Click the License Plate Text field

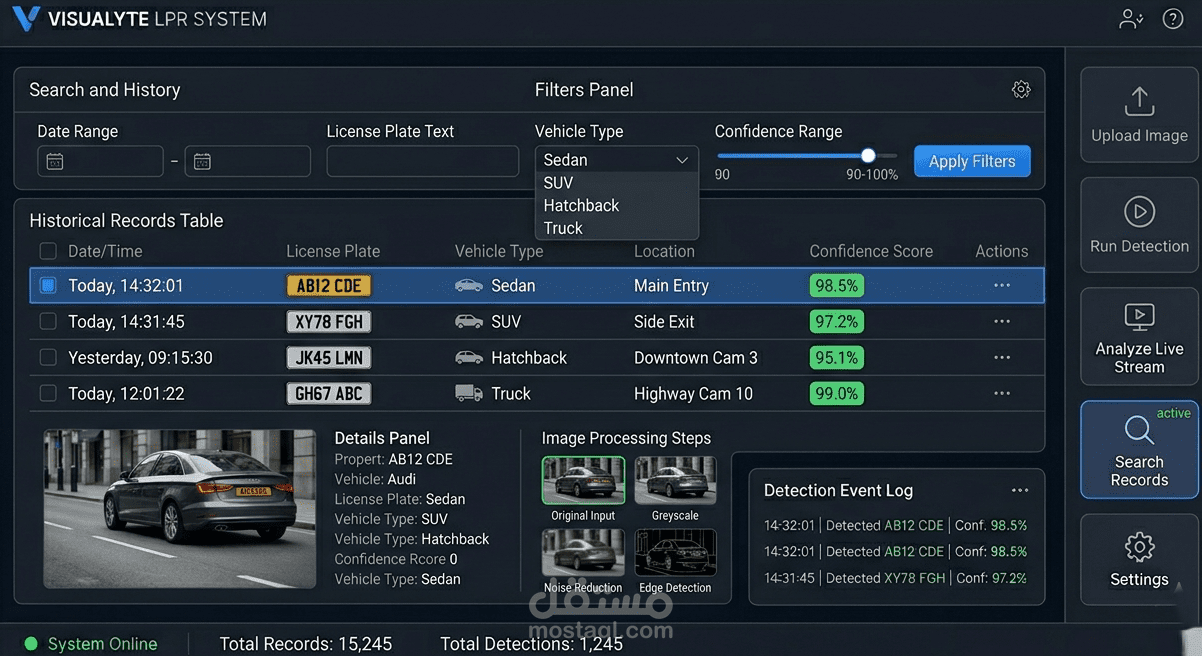click(423, 161)
